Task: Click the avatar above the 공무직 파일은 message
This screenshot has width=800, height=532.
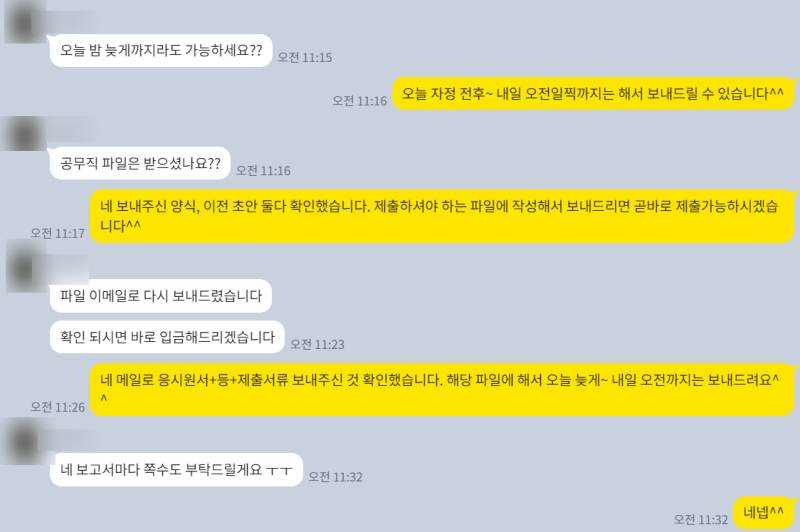Action: (x=23, y=134)
